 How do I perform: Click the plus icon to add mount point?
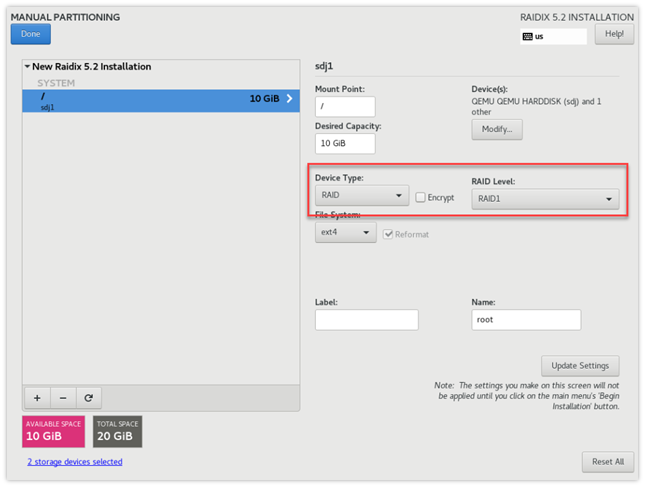coord(37,397)
